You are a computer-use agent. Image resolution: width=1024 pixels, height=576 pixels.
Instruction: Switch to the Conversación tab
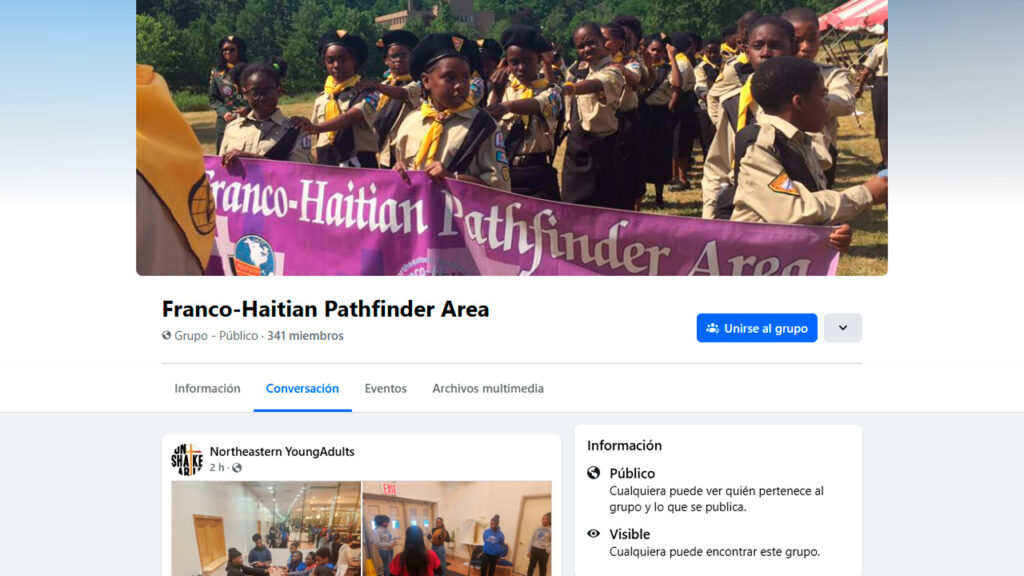[x=302, y=389]
